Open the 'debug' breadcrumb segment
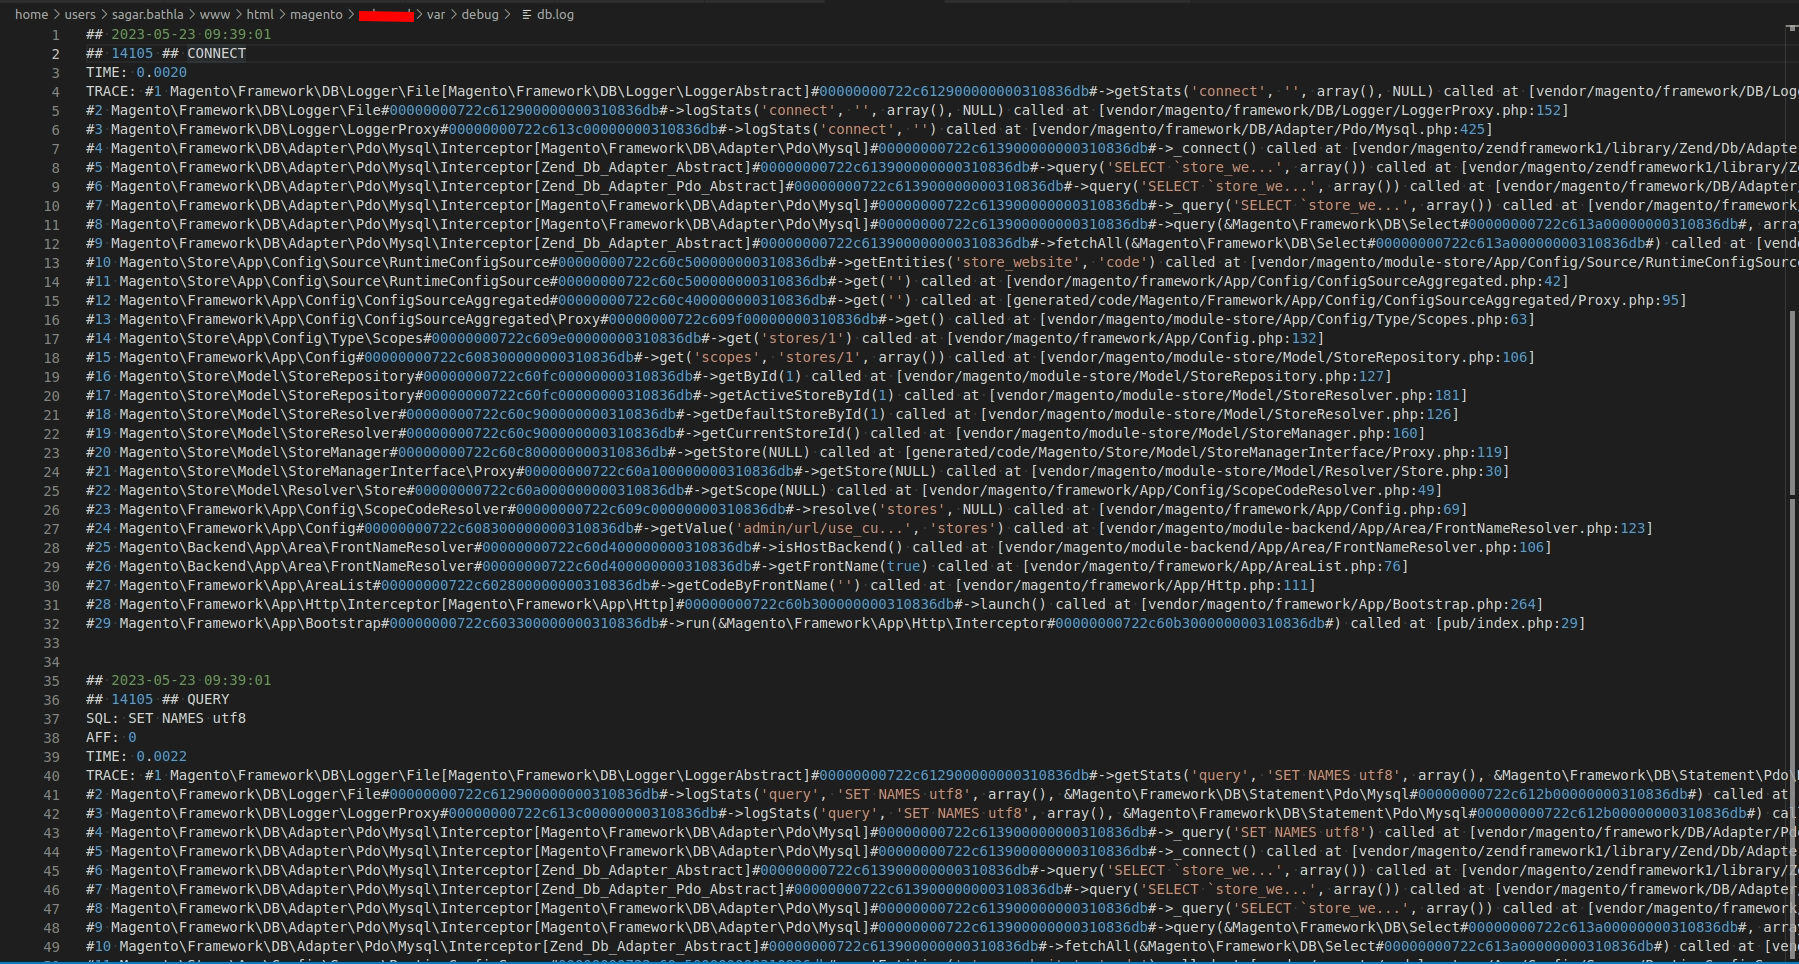This screenshot has height=964, width=1799. pos(480,15)
